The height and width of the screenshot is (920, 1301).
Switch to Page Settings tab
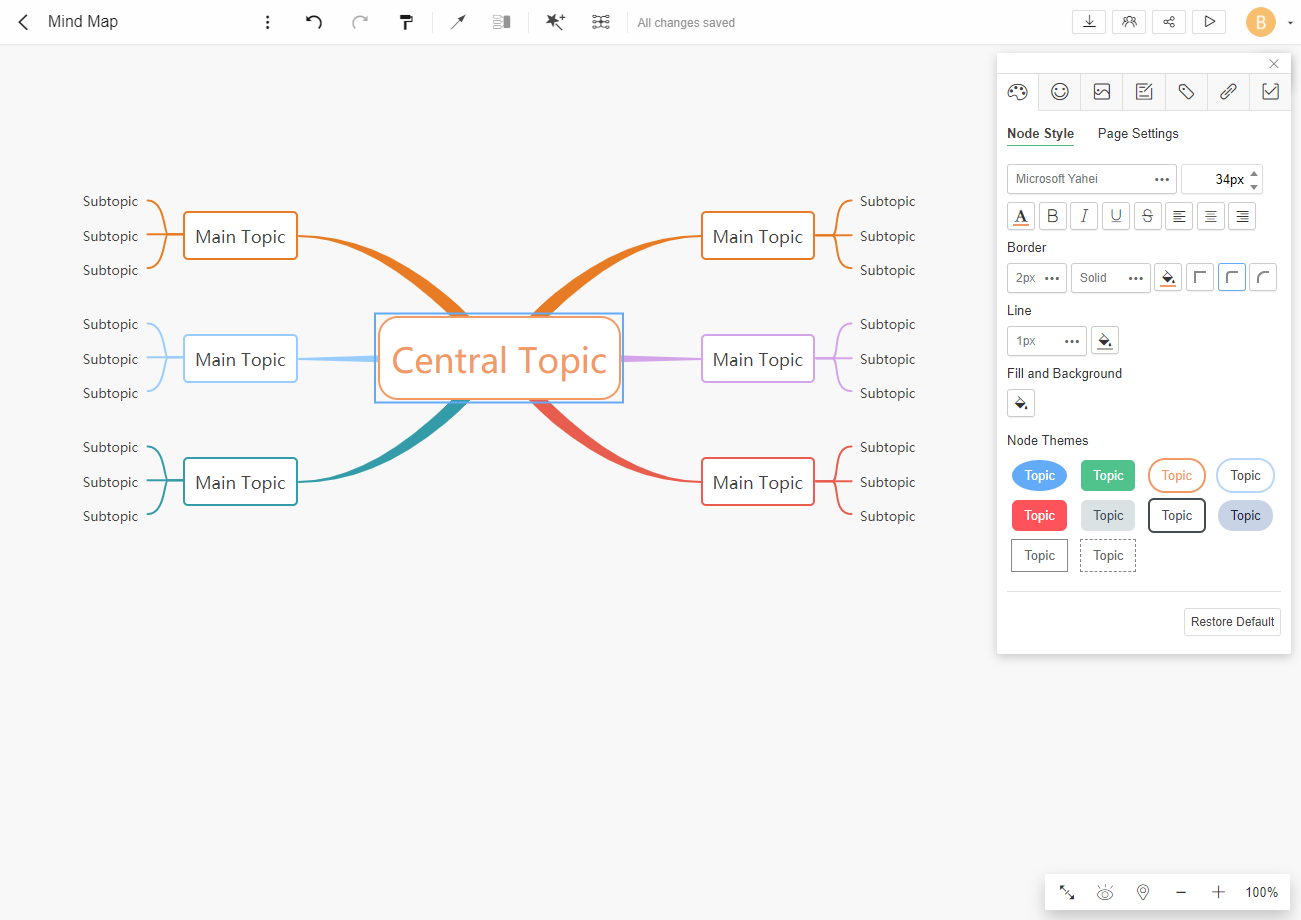1138,134
